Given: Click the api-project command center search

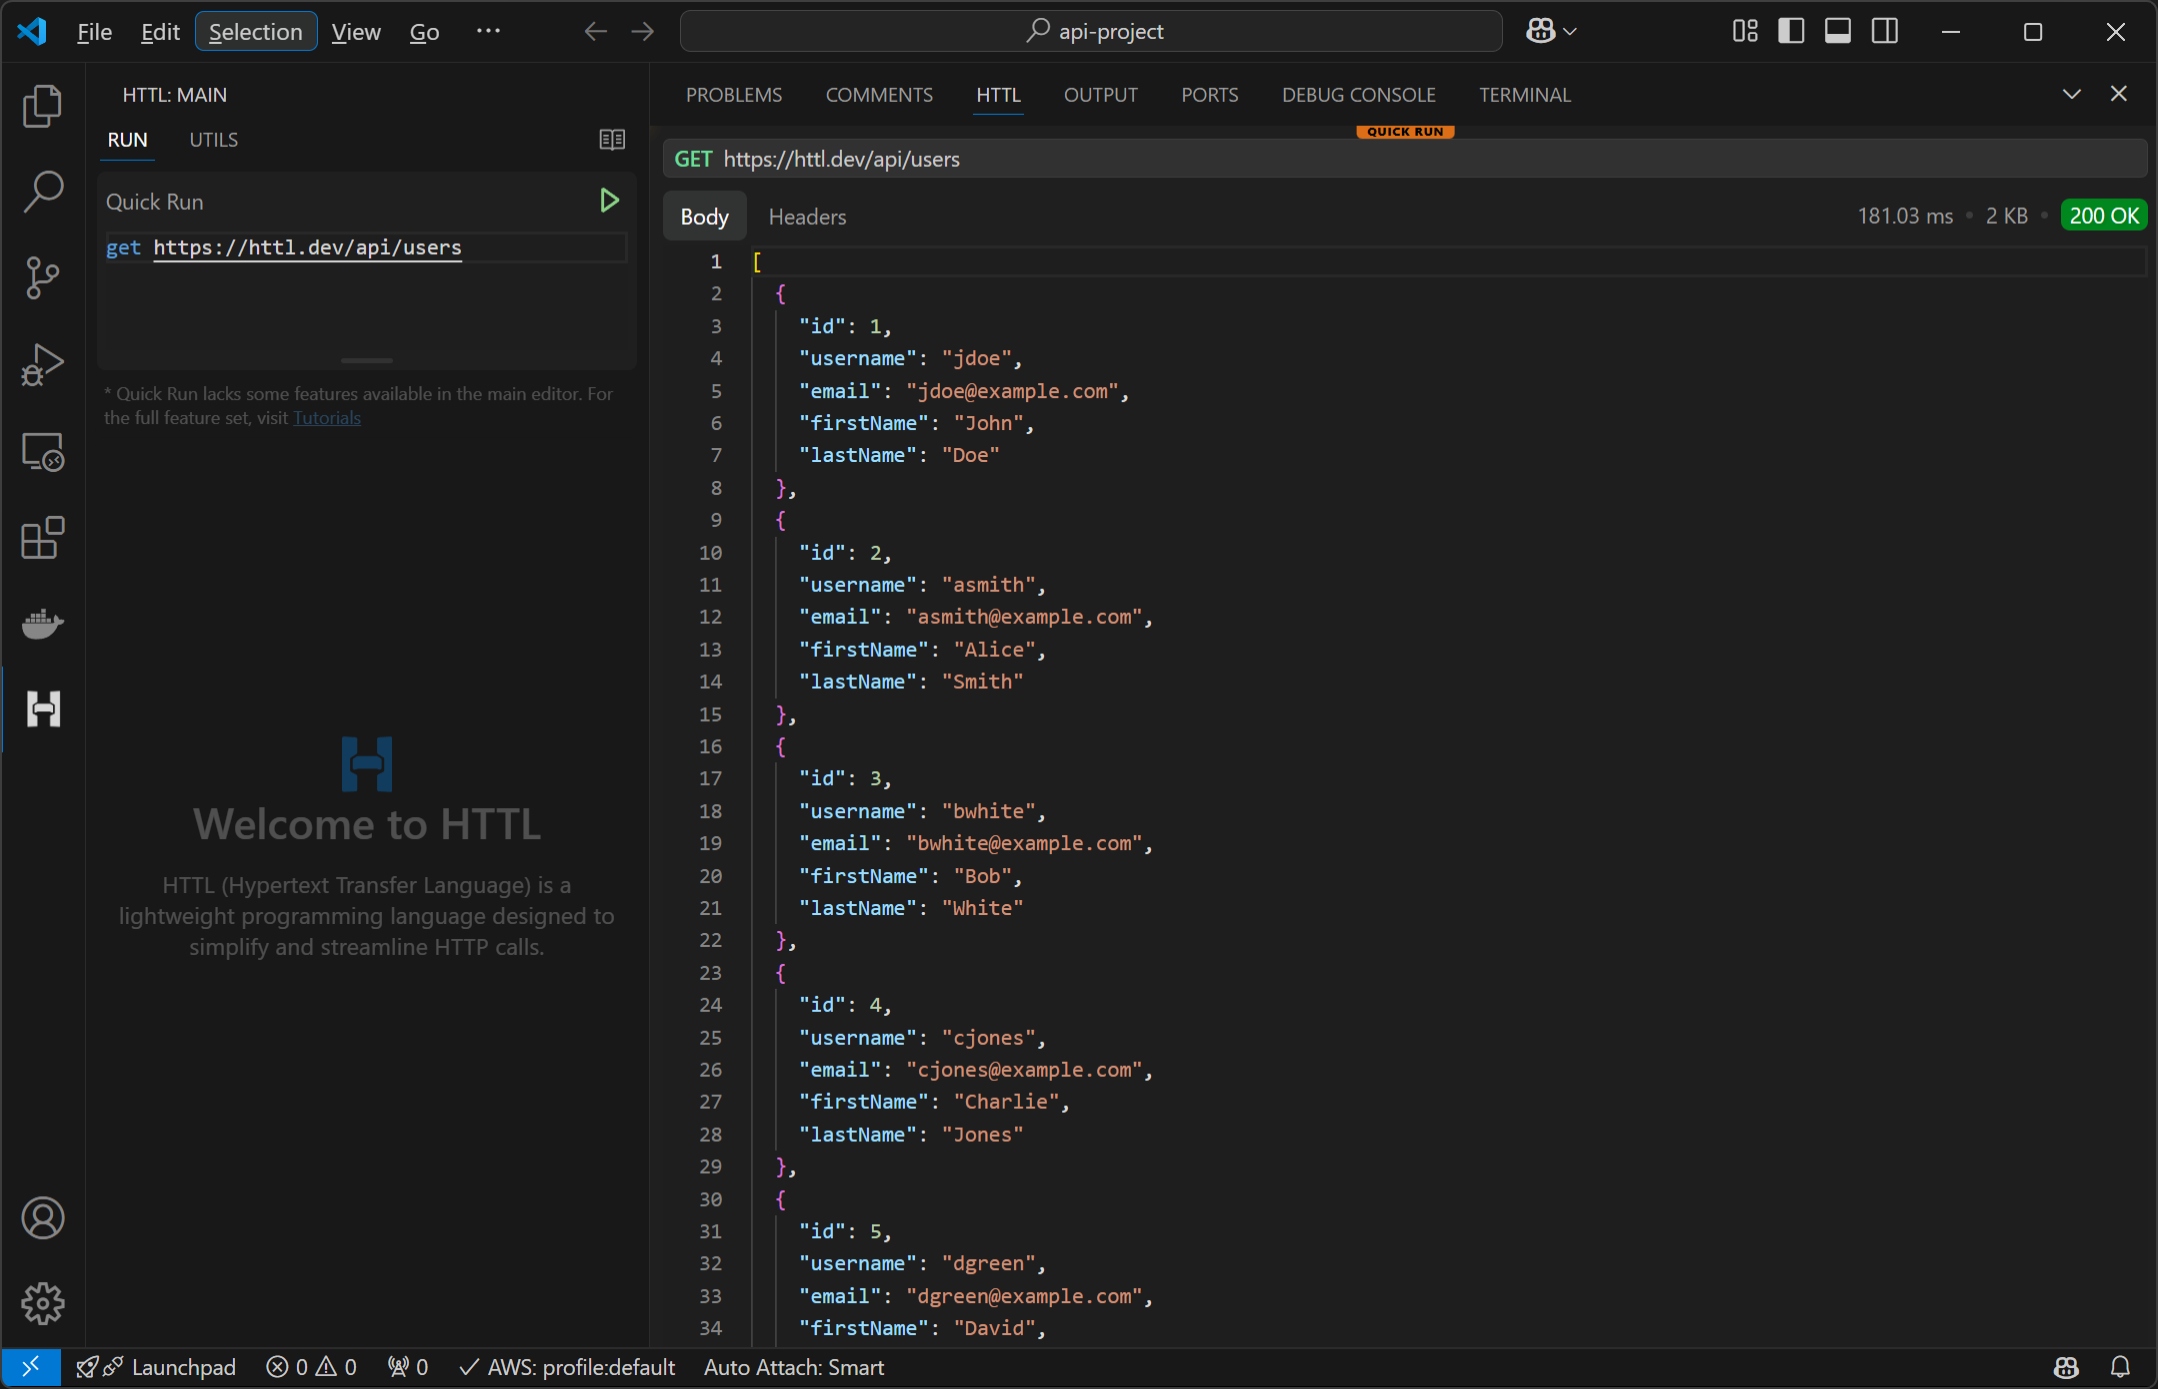Looking at the screenshot, I should coord(1091,31).
